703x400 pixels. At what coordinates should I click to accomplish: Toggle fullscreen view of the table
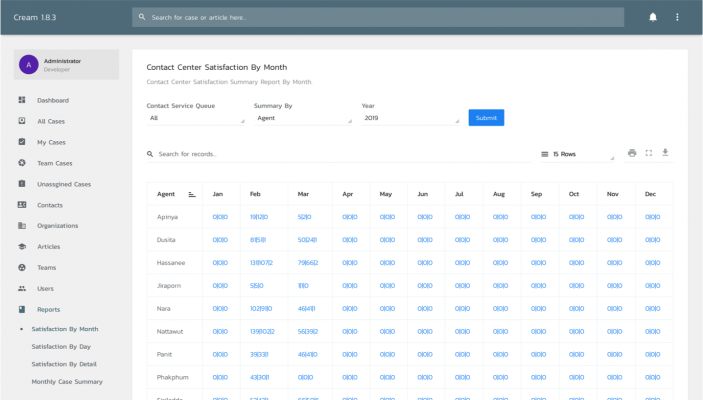click(649, 153)
